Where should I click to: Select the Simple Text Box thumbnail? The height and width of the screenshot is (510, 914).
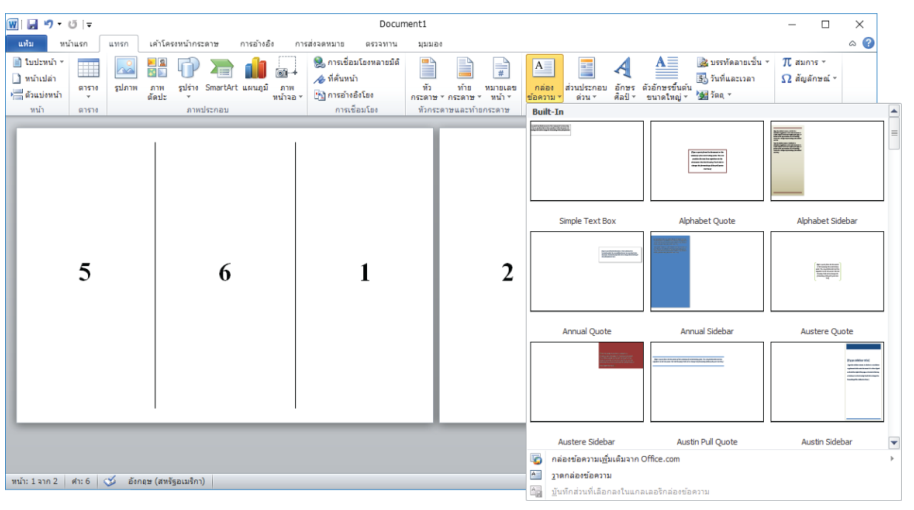pos(587,161)
